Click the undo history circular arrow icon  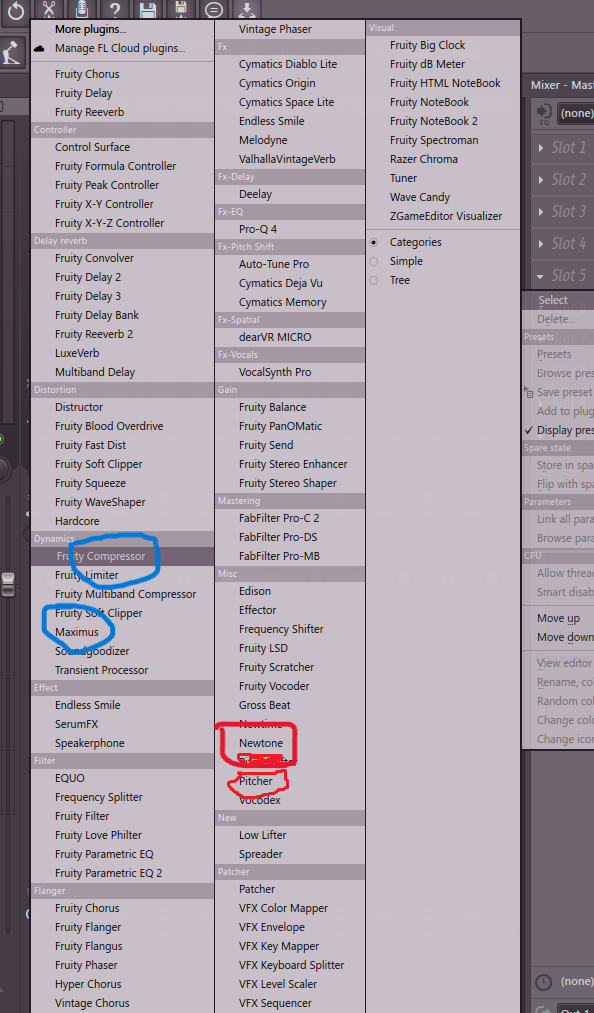coord(16,10)
